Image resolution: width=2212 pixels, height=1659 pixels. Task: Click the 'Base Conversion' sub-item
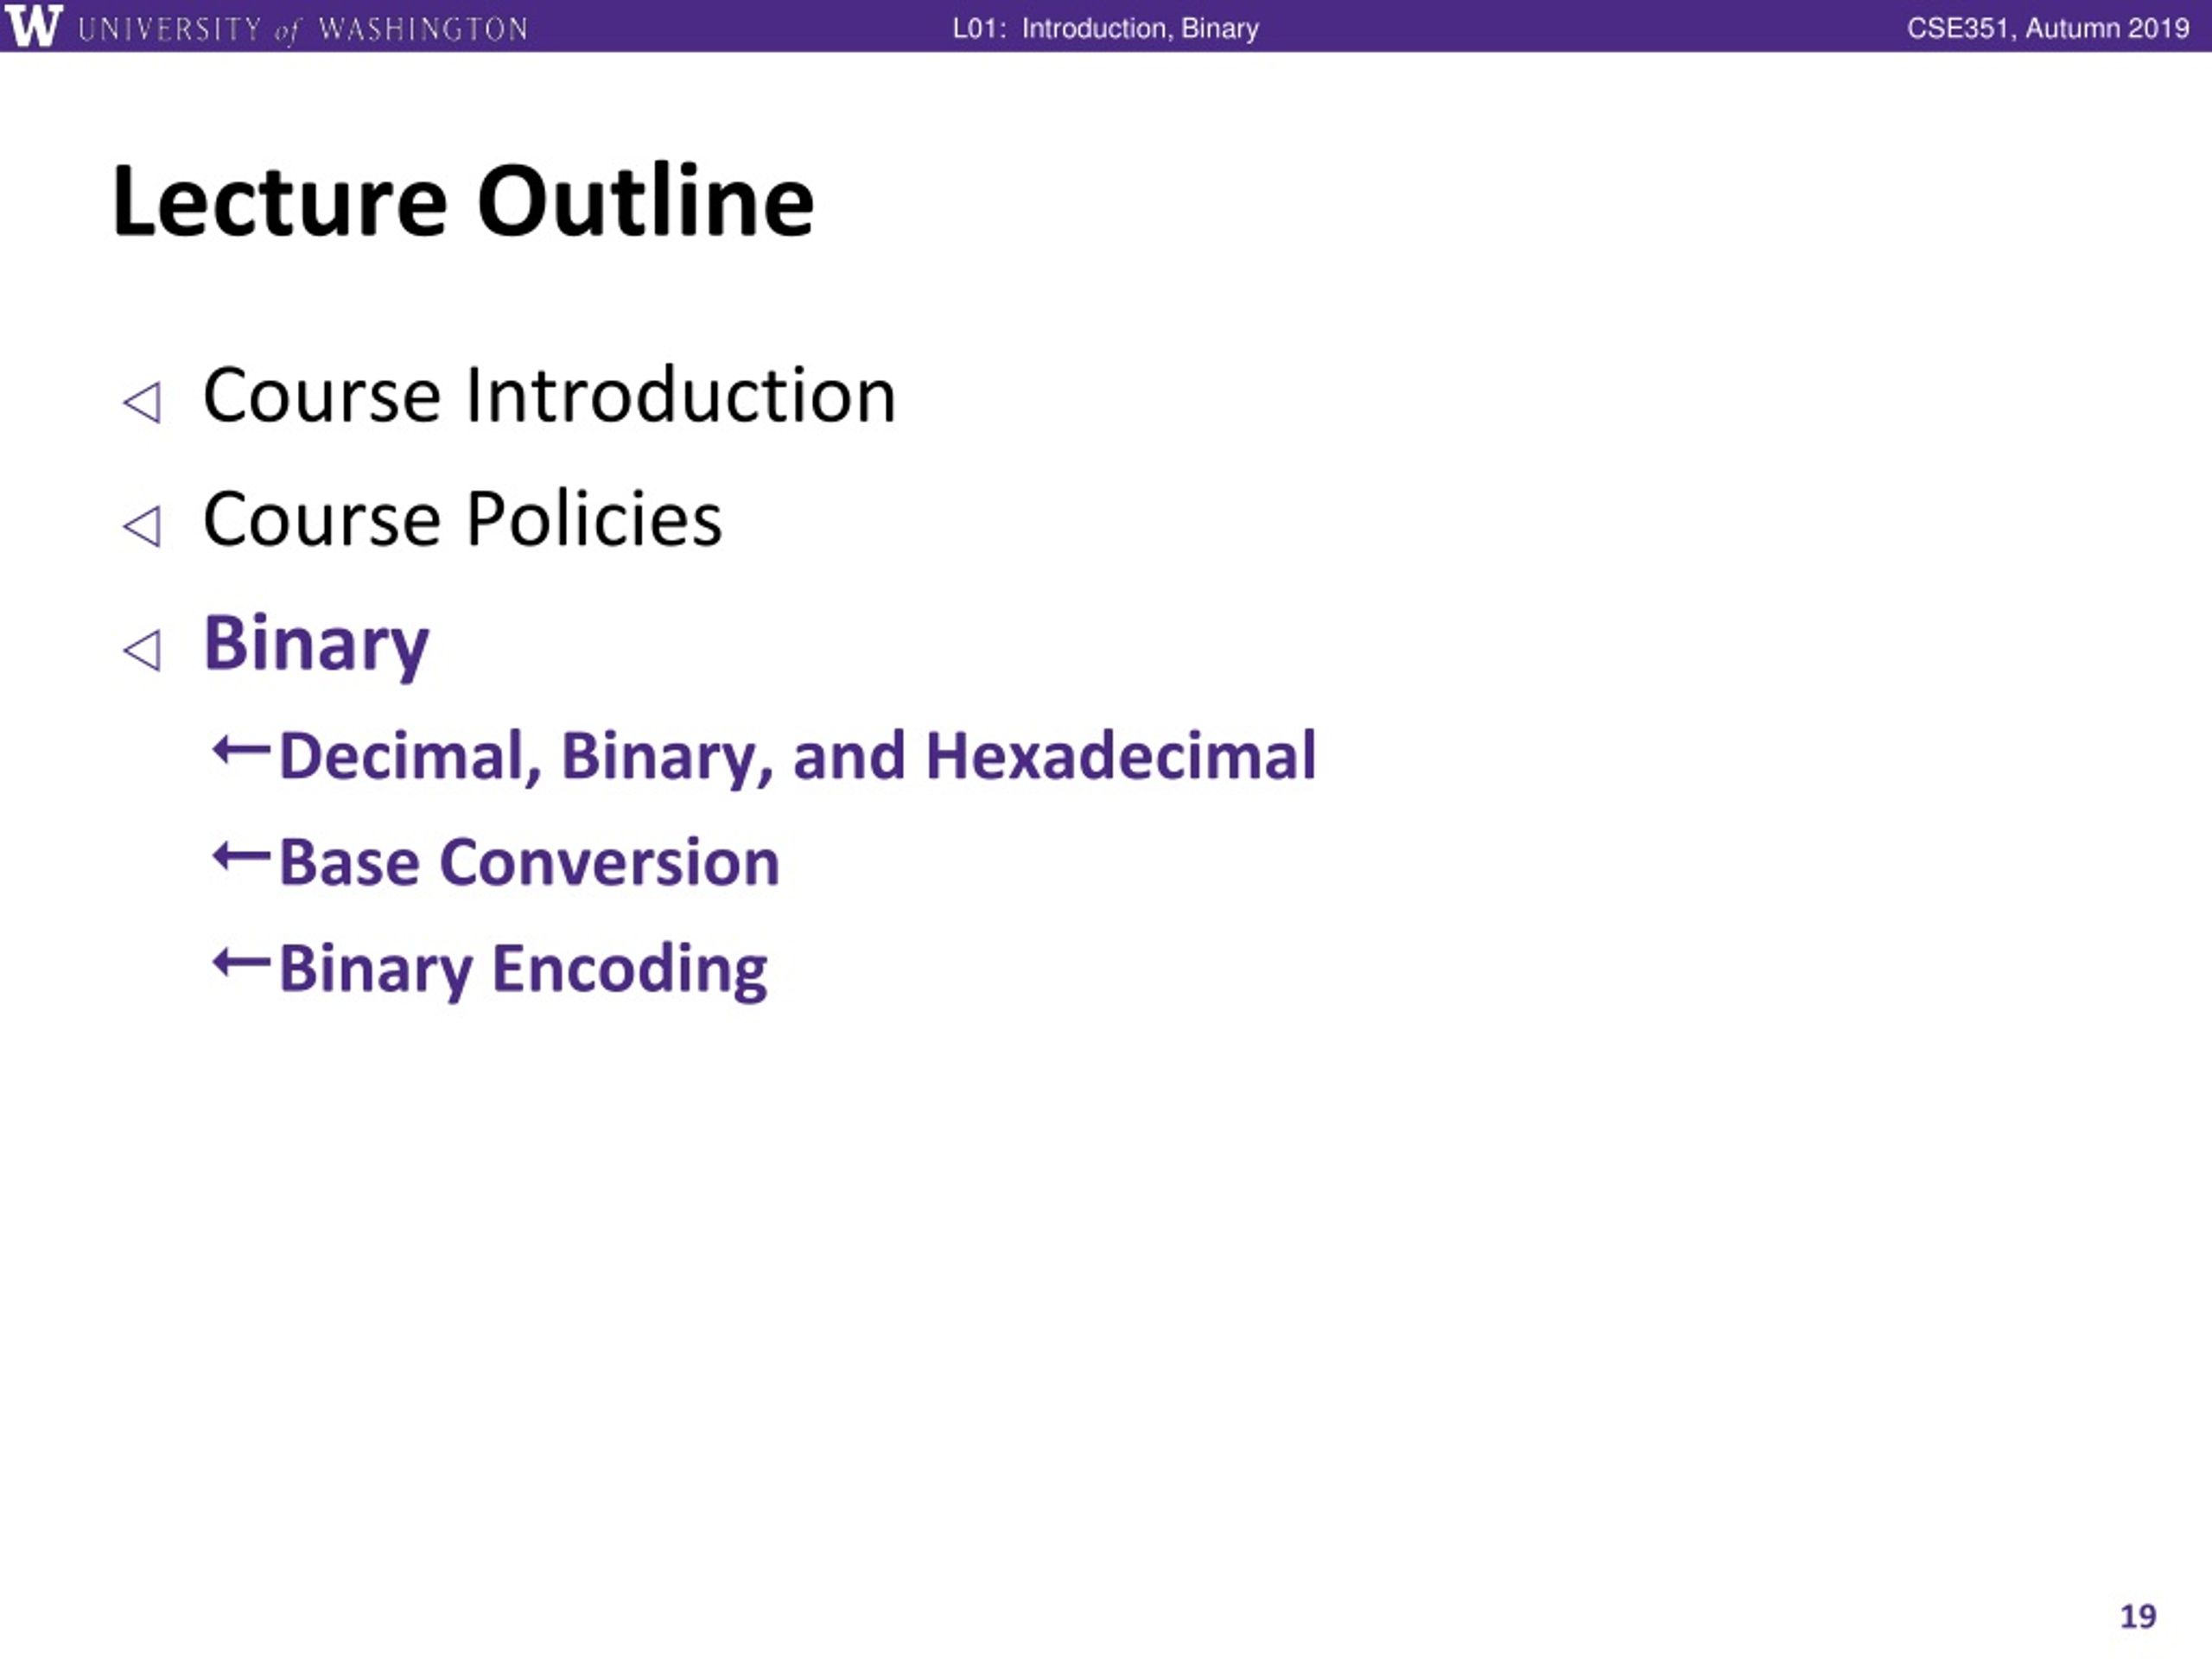pos(529,862)
